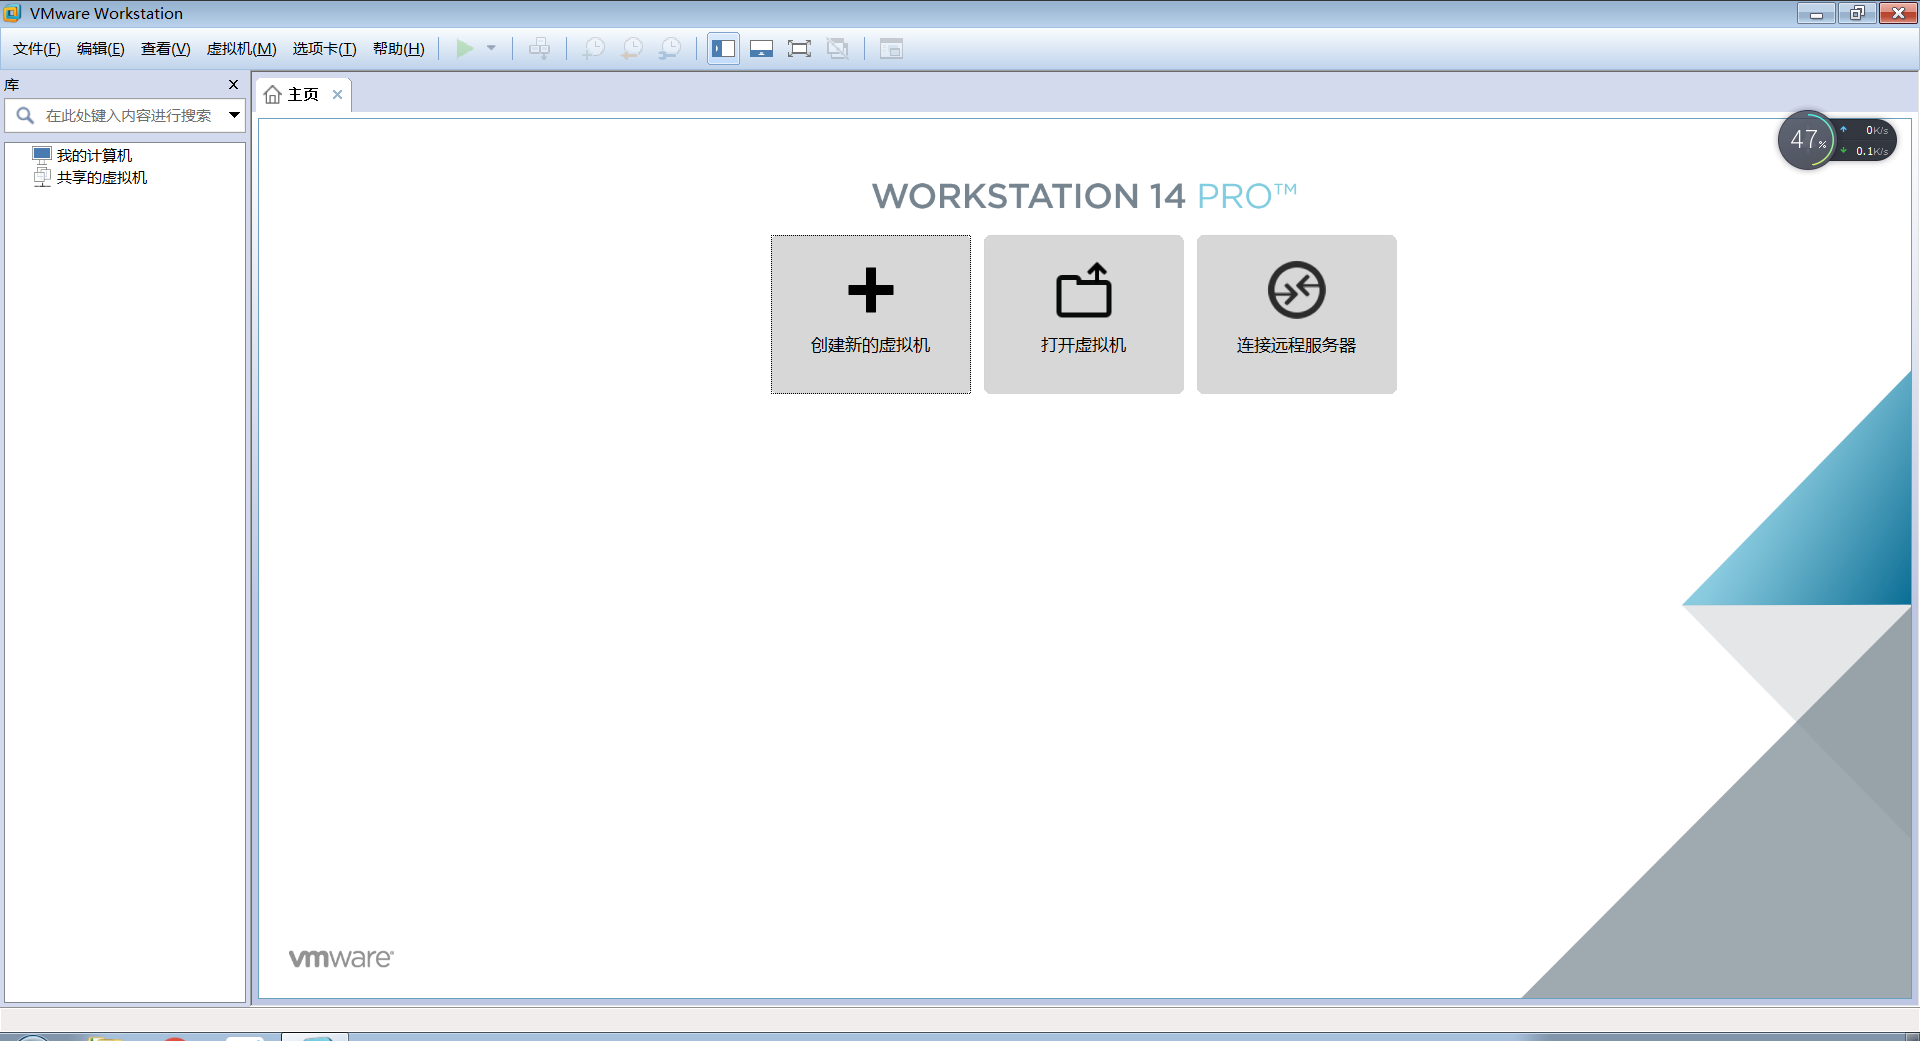
Task: Switch to the 主页 home tab
Action: tap(303, 94)
